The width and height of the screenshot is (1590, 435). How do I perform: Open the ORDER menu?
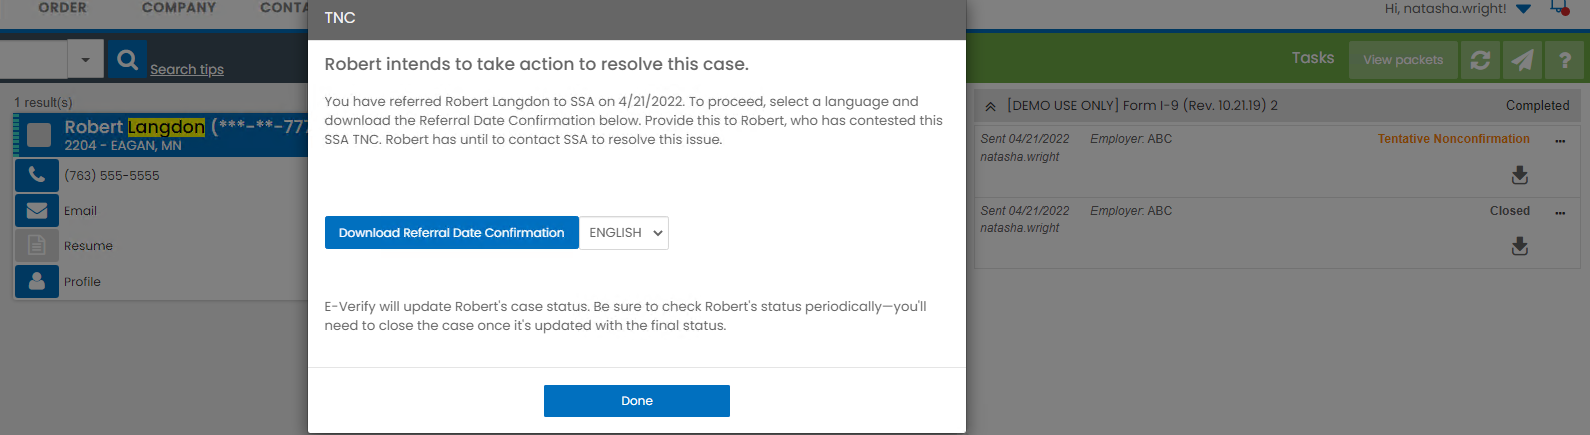(x=63, y=8)
